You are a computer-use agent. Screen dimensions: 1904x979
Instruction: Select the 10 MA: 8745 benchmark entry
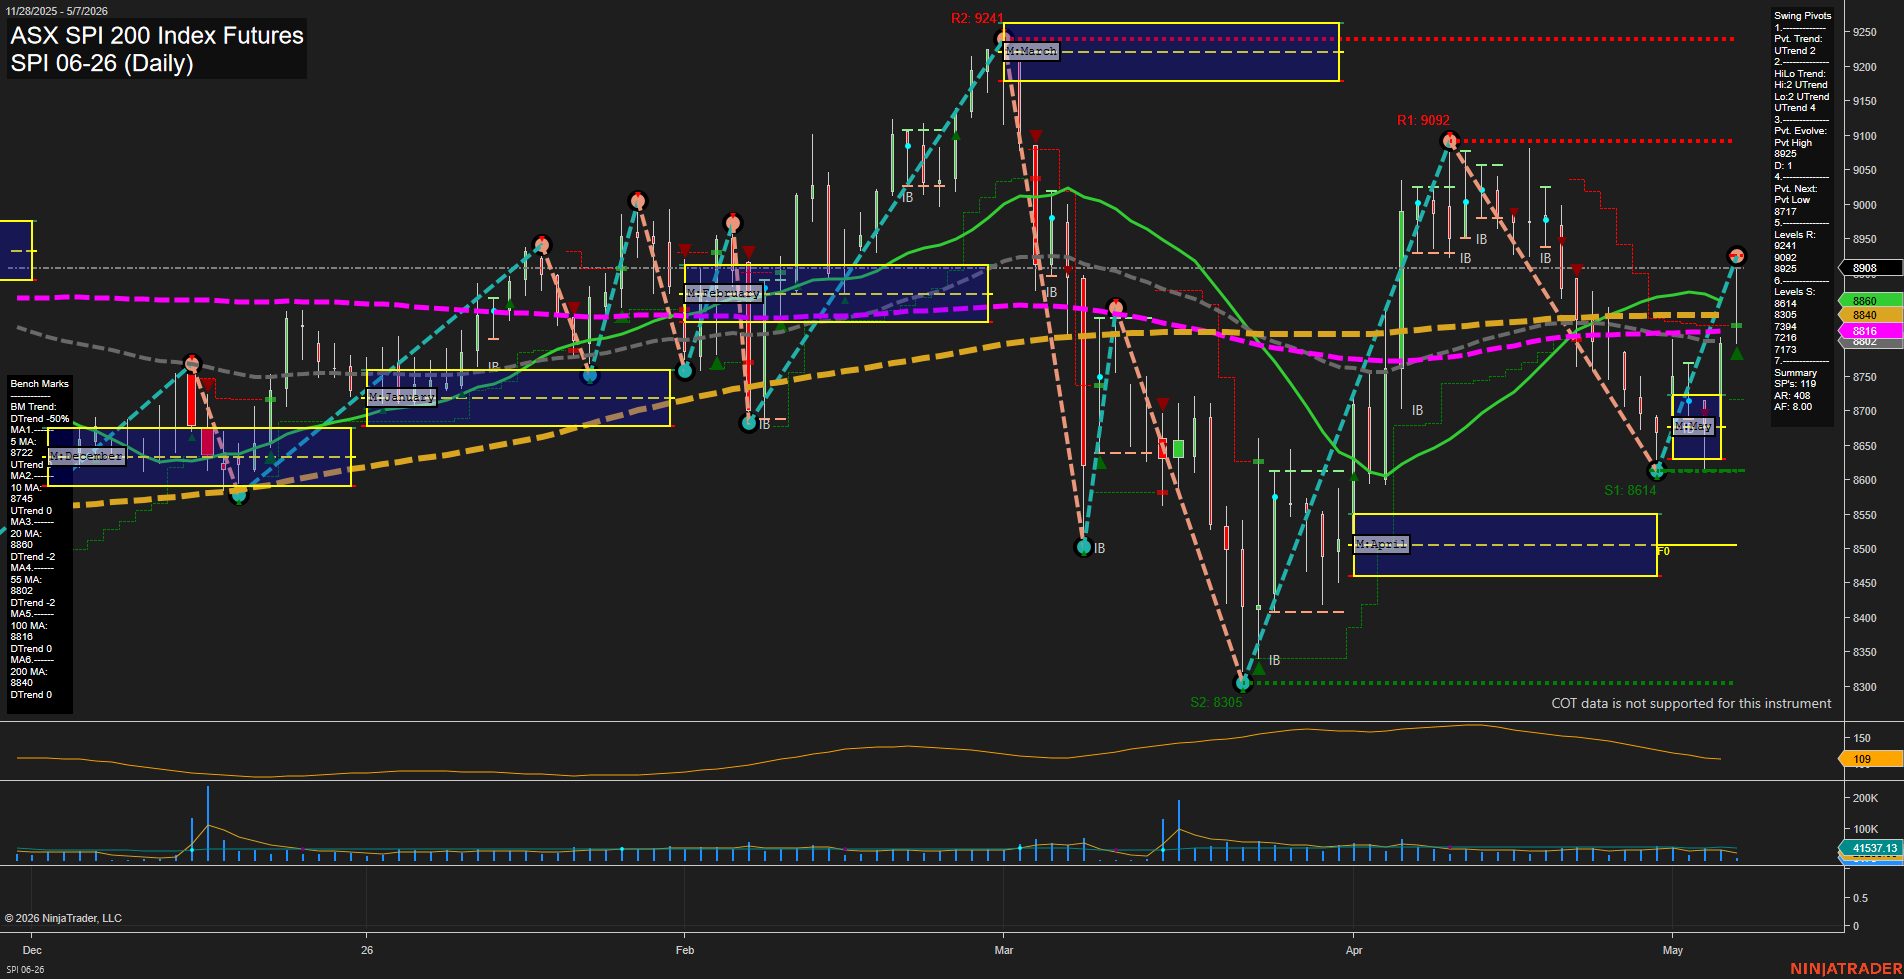[25, 493]
